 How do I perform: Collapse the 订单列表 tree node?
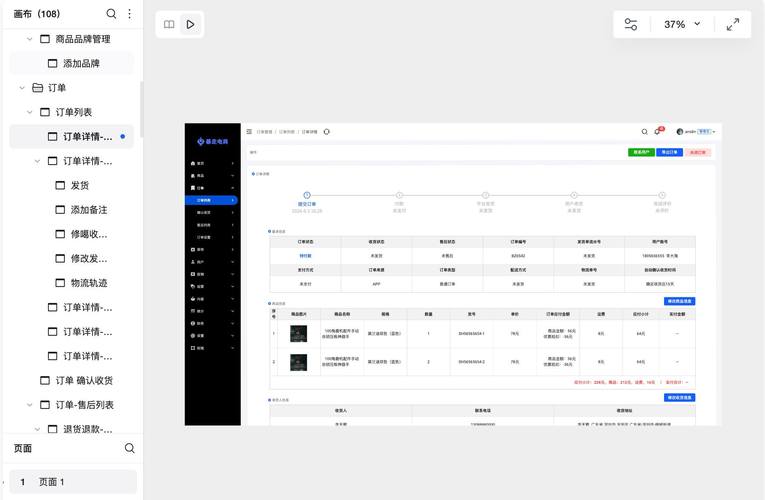coord(30,112)
